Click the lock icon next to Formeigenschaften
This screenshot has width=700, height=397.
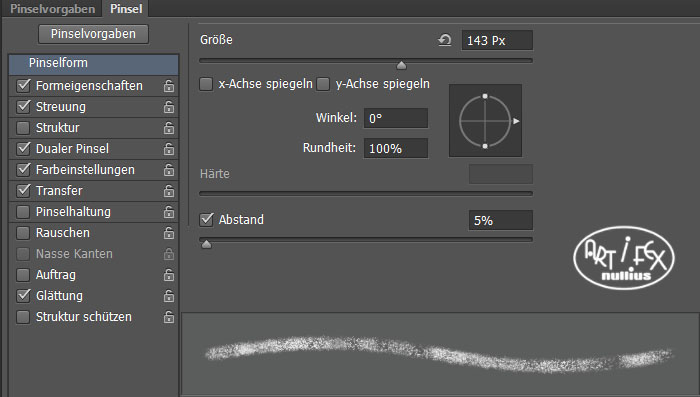point(169,86)
